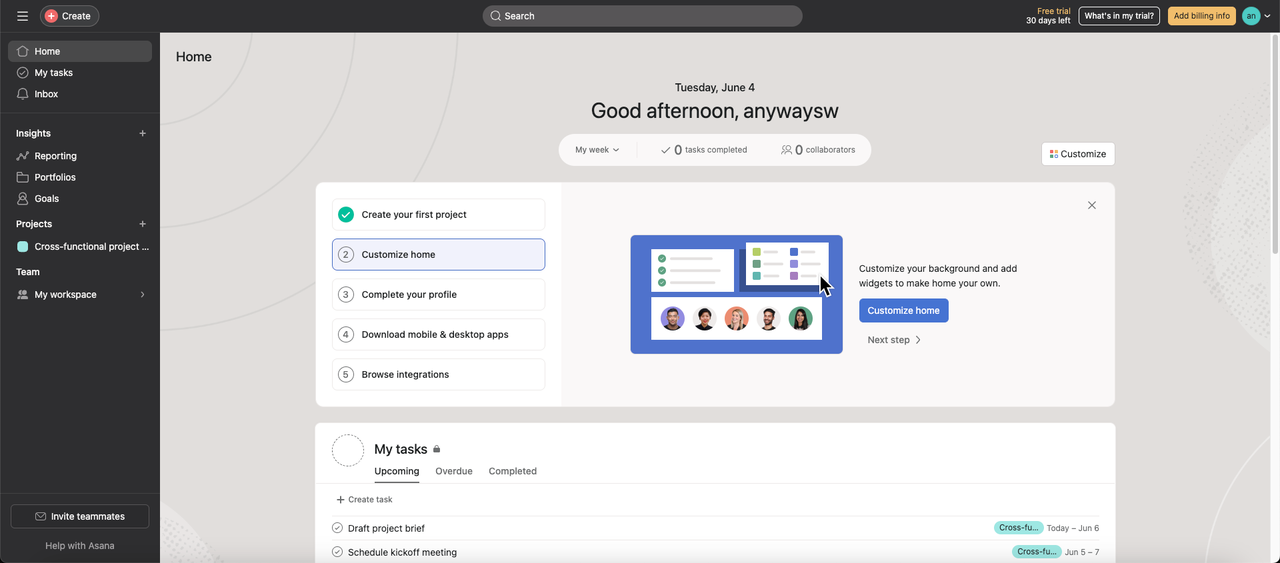The height and width of the screenshot is (563, 1280).
Task: Select Customize home step
Action: tap(439, 254)
